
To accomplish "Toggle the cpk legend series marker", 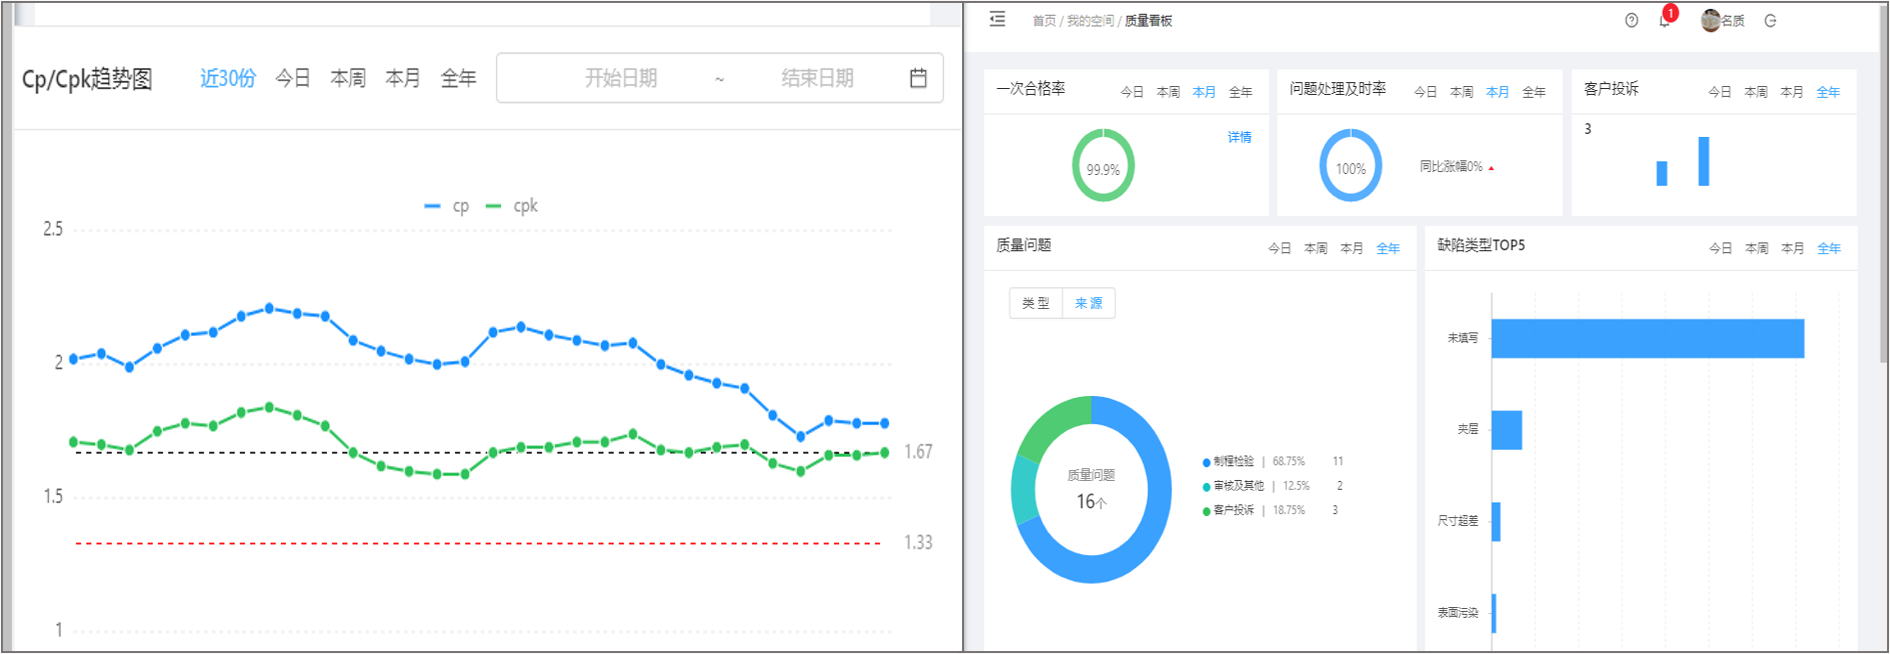I will click(494, 206).
